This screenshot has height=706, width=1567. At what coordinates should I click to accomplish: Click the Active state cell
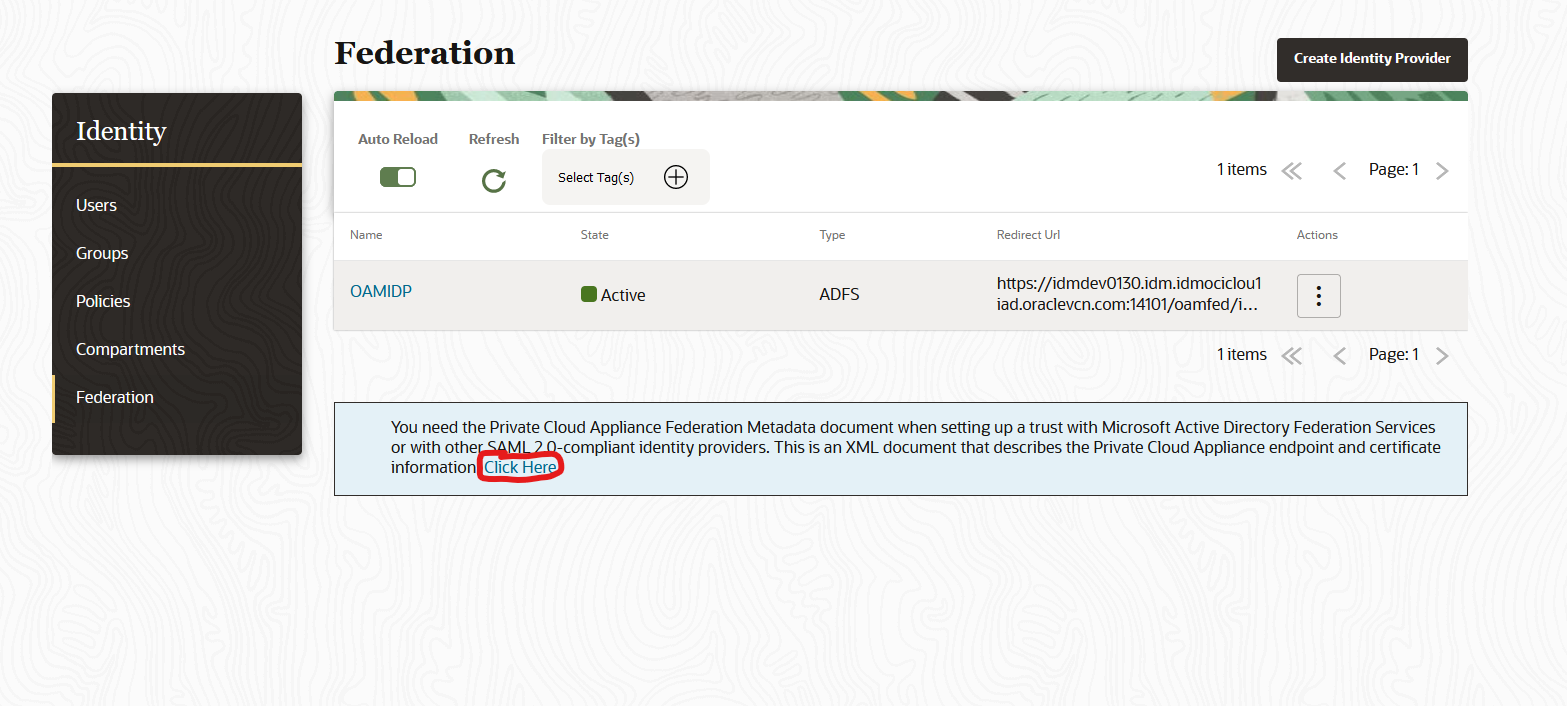[613, 295]
